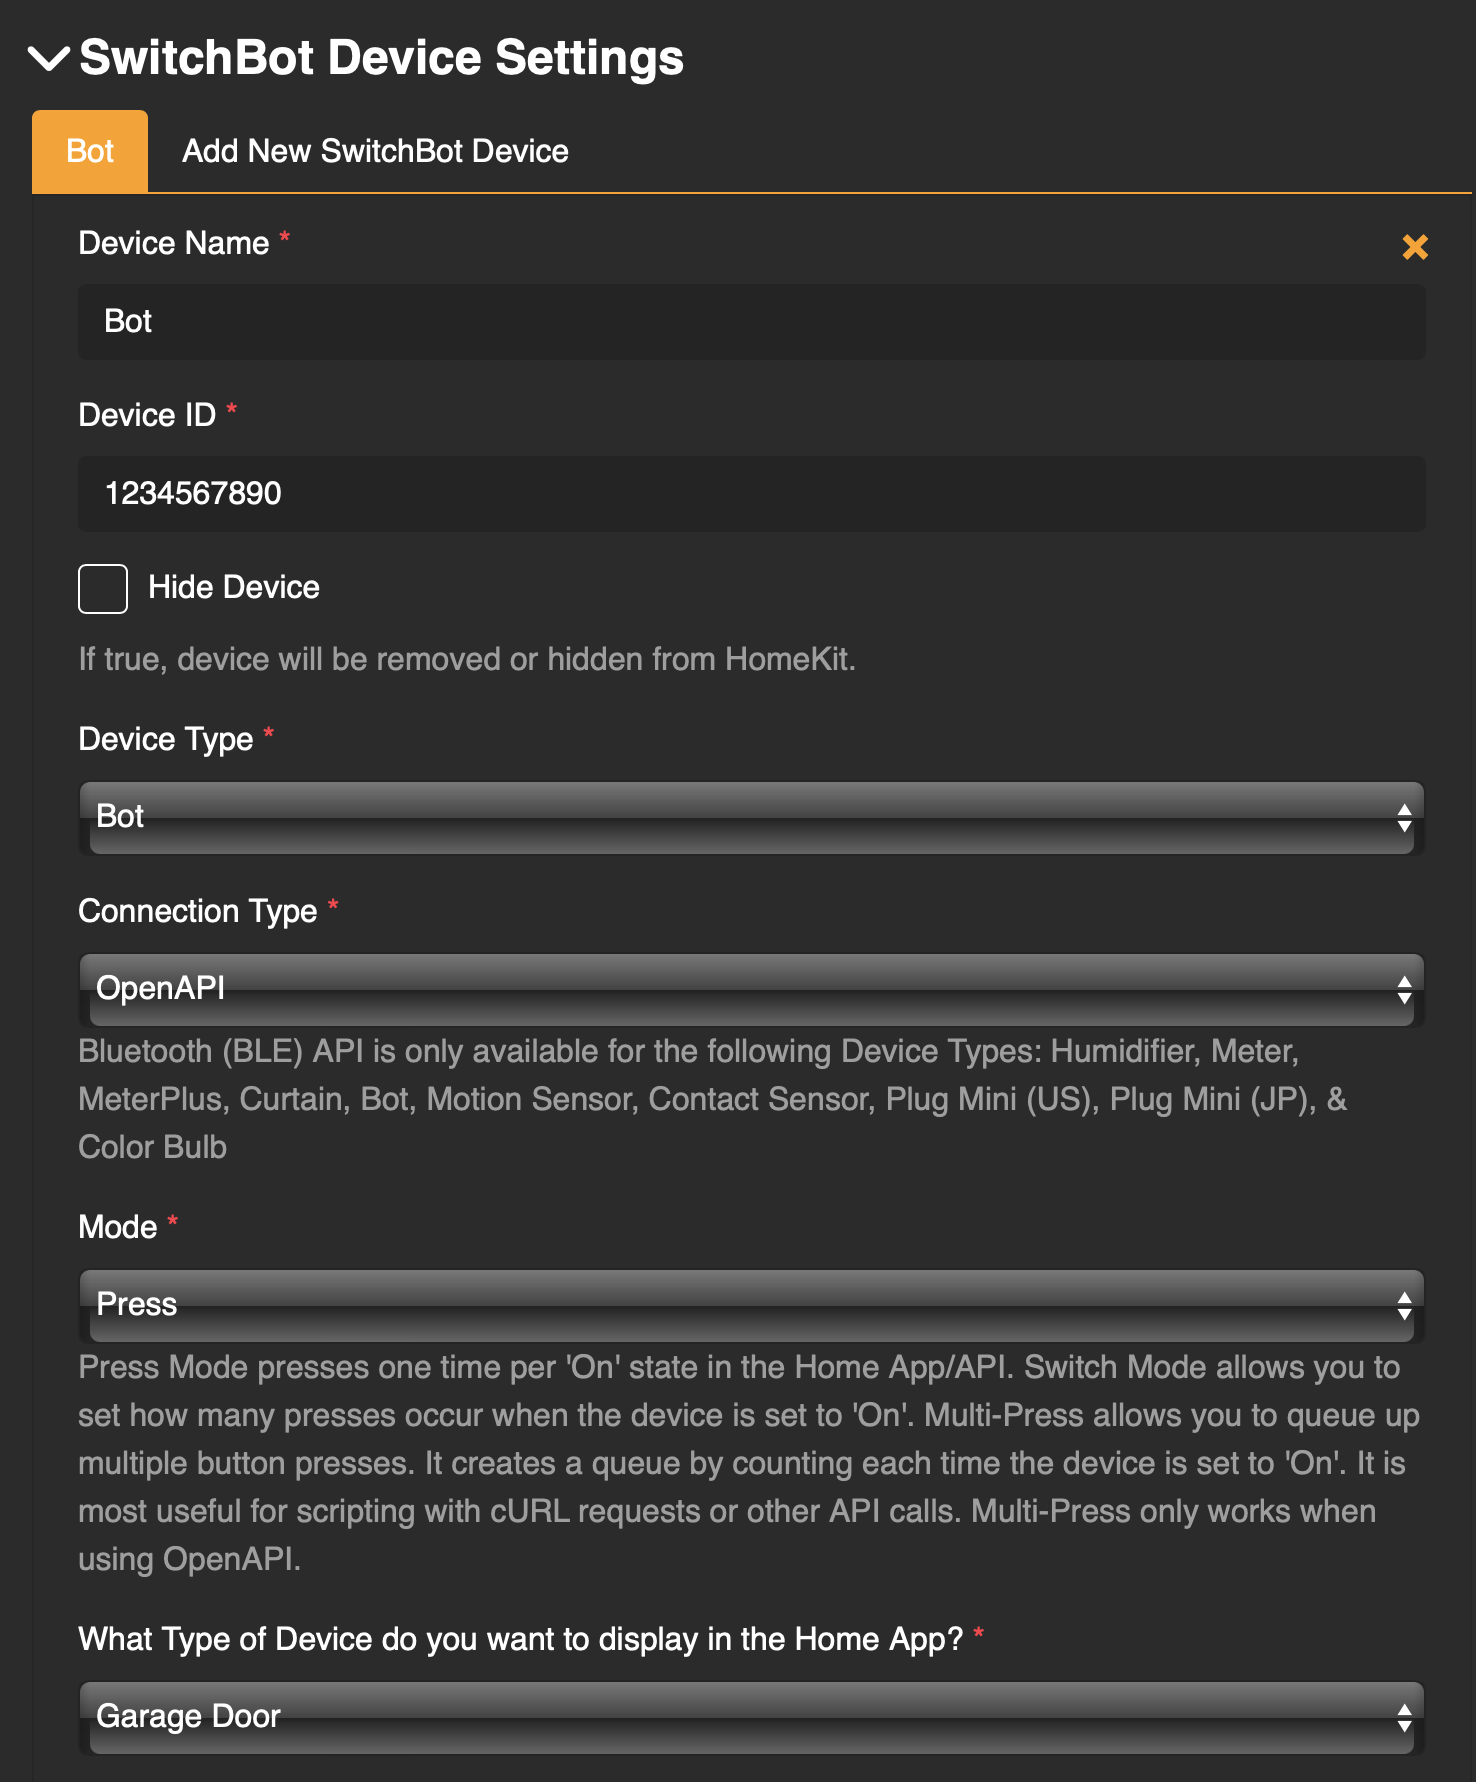Click the SwitchBot Device Settings heading

point(381,58)
